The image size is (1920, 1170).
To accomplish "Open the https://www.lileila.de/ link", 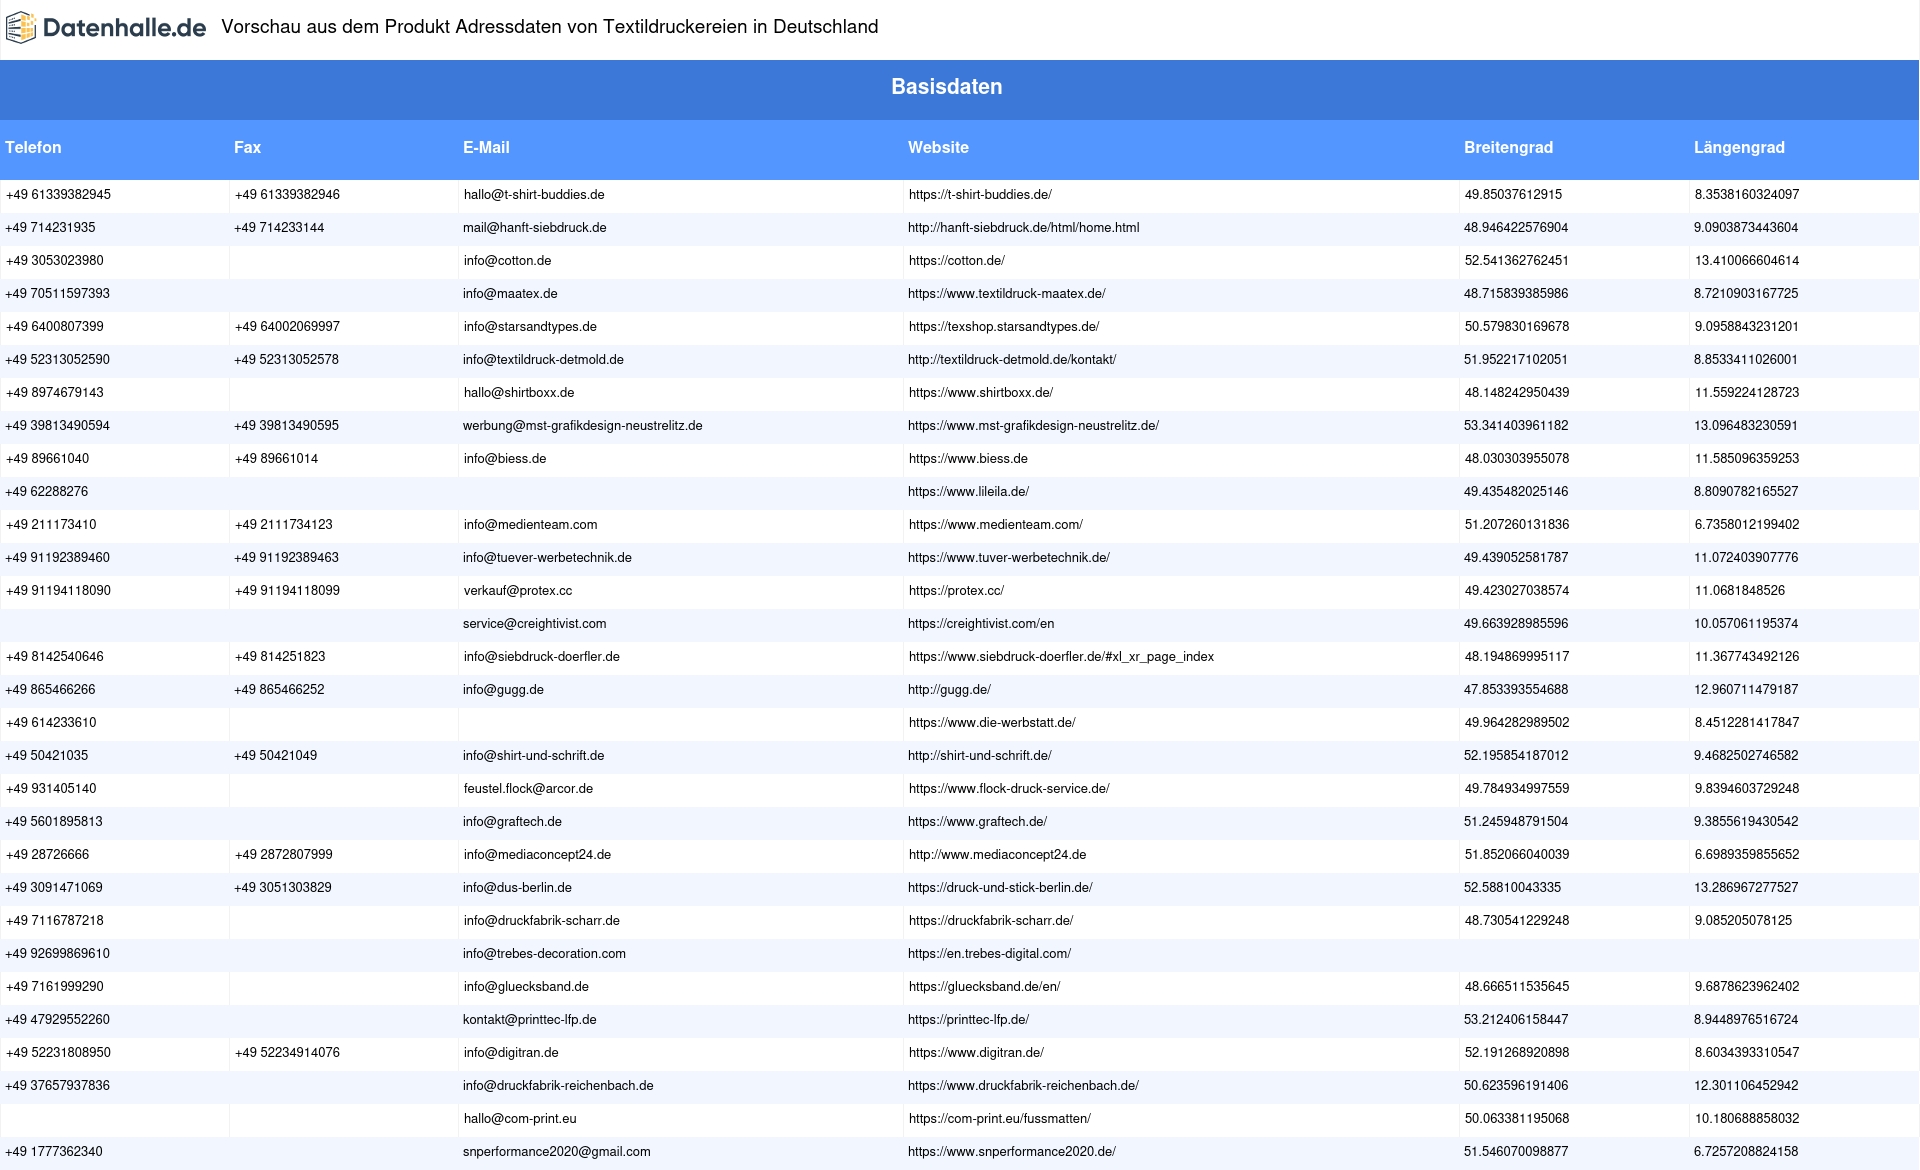I will tap(968, 492).
